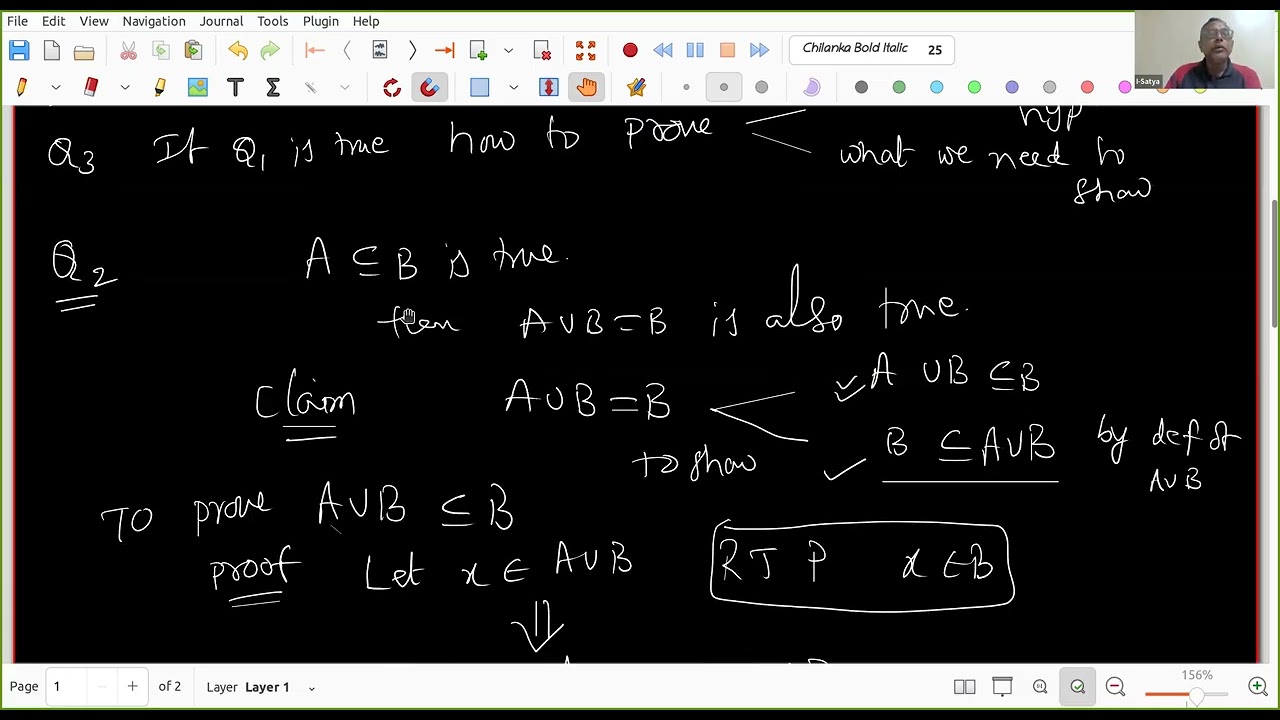The height and width of the screenshot is (720, 1280).
Task: Select the thick line thickness
Action: pyautogui.click(x=762, y=88)
